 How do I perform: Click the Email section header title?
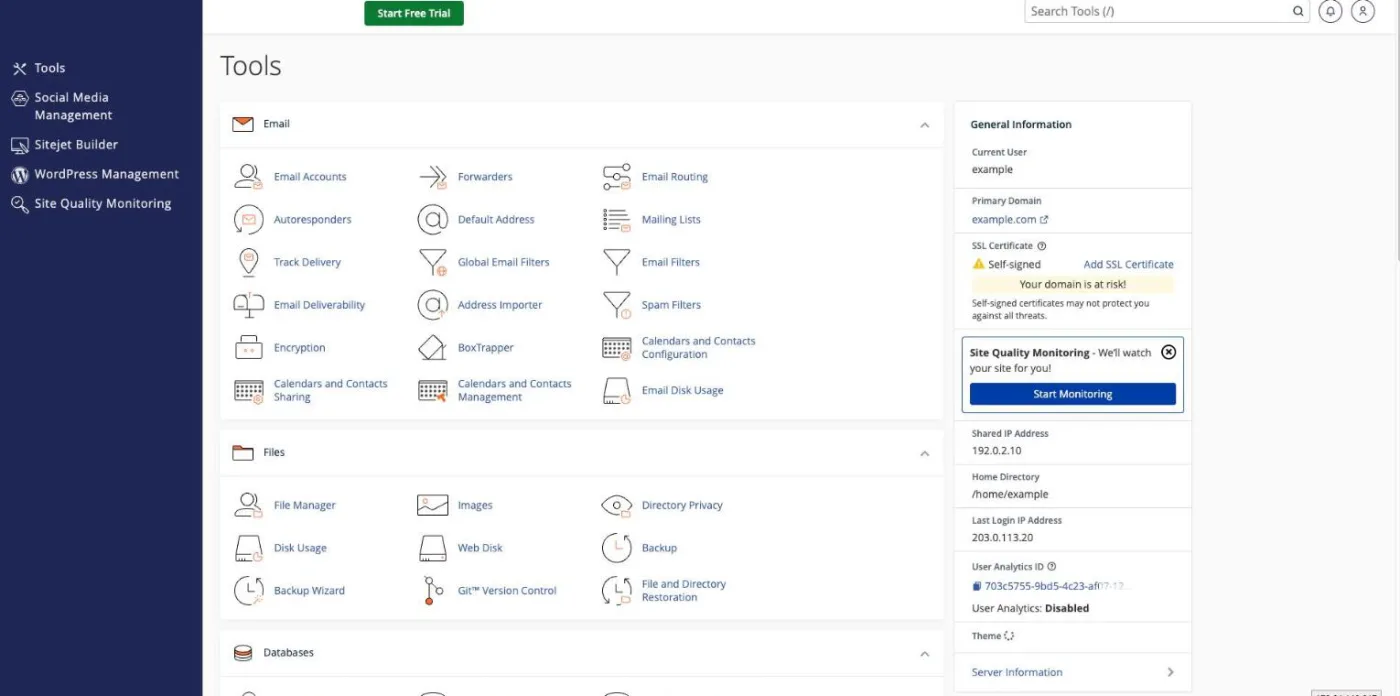click(277, 124)
